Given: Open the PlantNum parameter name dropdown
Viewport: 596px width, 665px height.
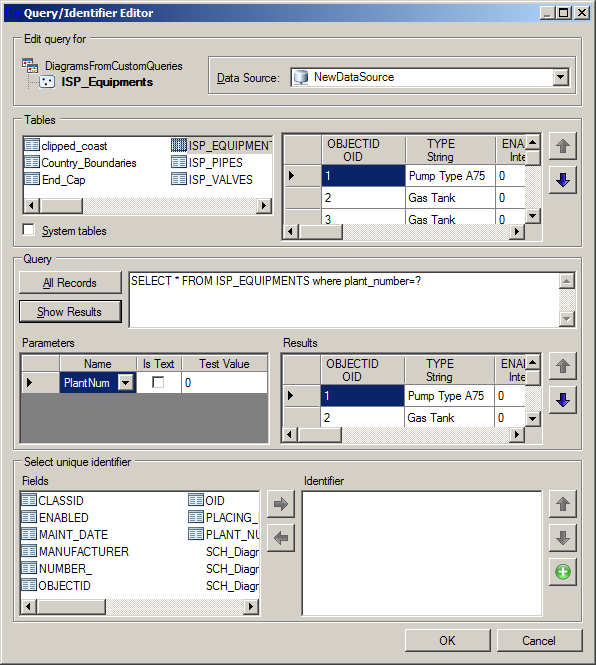Looking at the screenshot, I should pyautogui.click(x=126, y=383).
